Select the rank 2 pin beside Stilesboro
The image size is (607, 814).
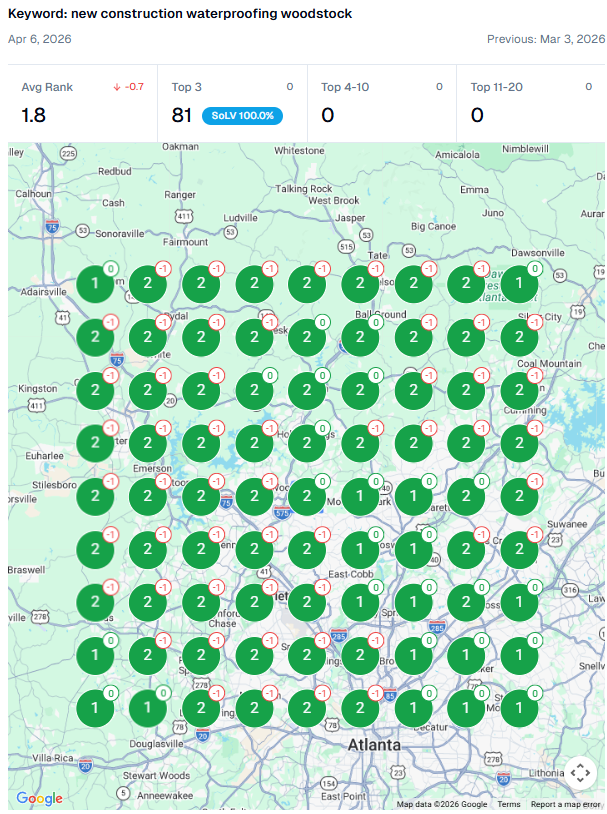pos(95,496)
